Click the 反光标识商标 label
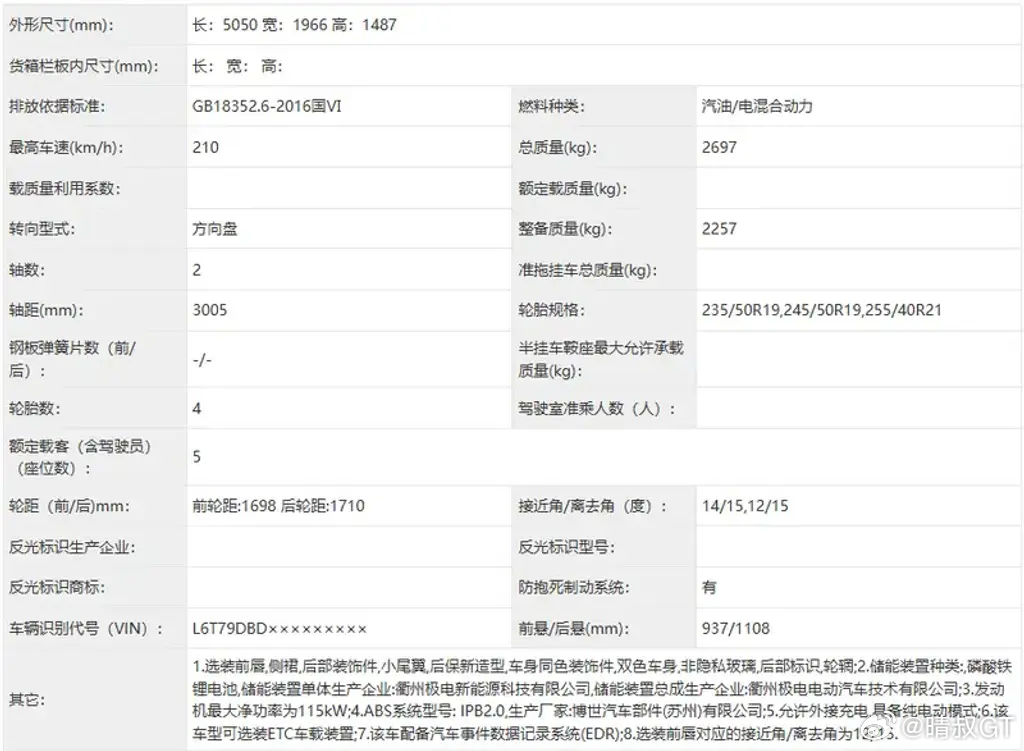 pos(57,588)
